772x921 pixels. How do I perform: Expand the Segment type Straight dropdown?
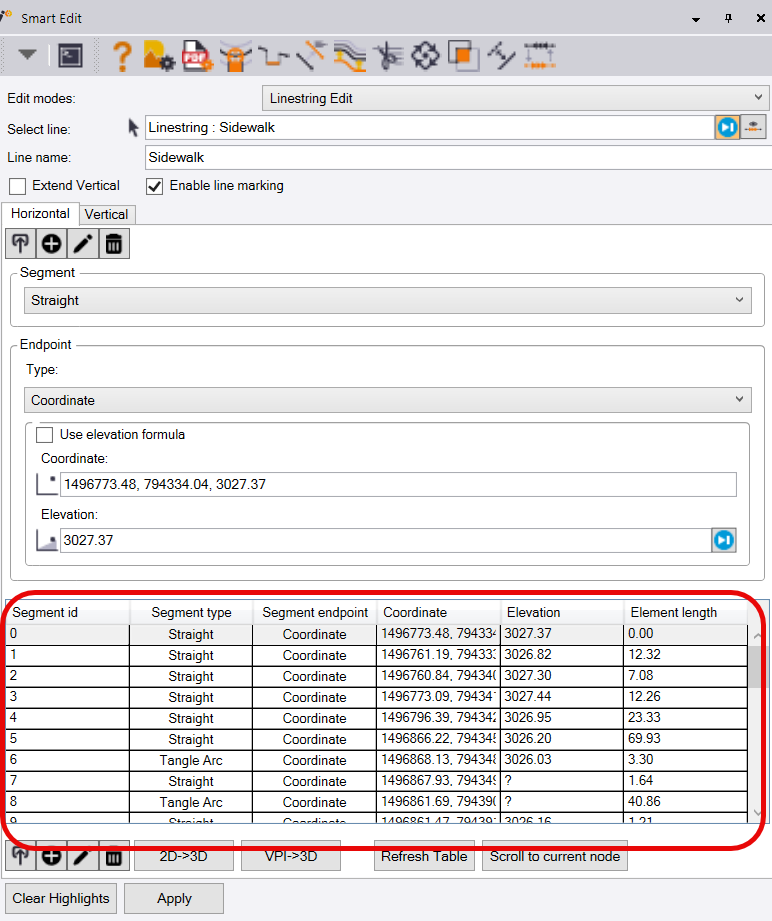(386, 300)
